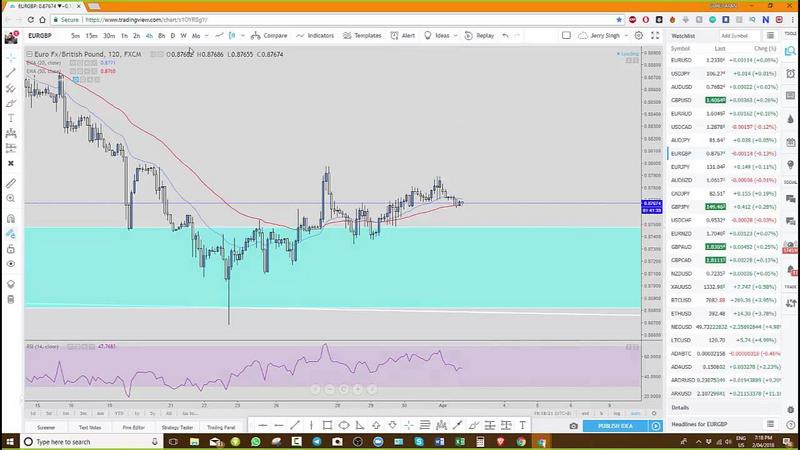Select ellipse shape in bottom drawing toolbar
The width and height of the screenshot is (800, 450).
tap(344, 425)
